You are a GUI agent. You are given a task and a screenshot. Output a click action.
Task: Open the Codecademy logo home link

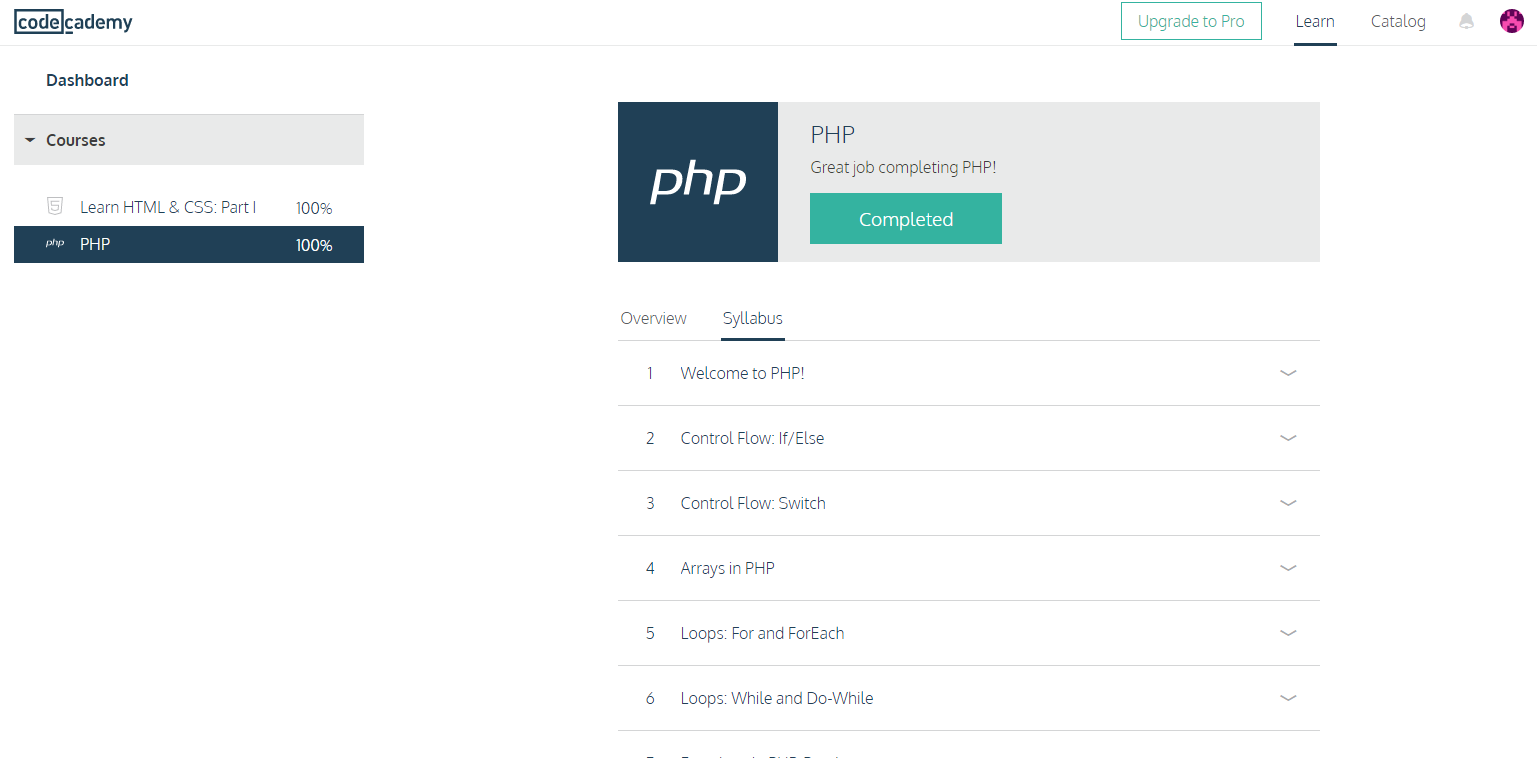click(x=73, y=22)
